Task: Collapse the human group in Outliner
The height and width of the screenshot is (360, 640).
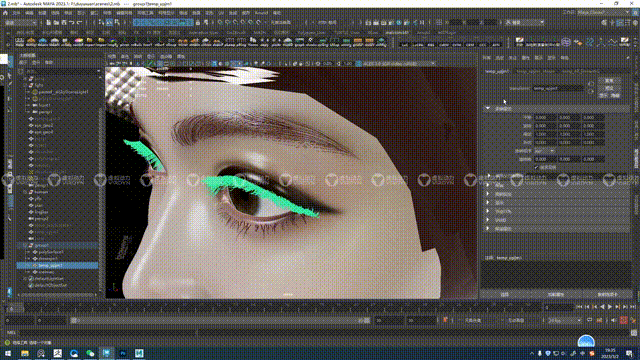Action: [25, 192]
